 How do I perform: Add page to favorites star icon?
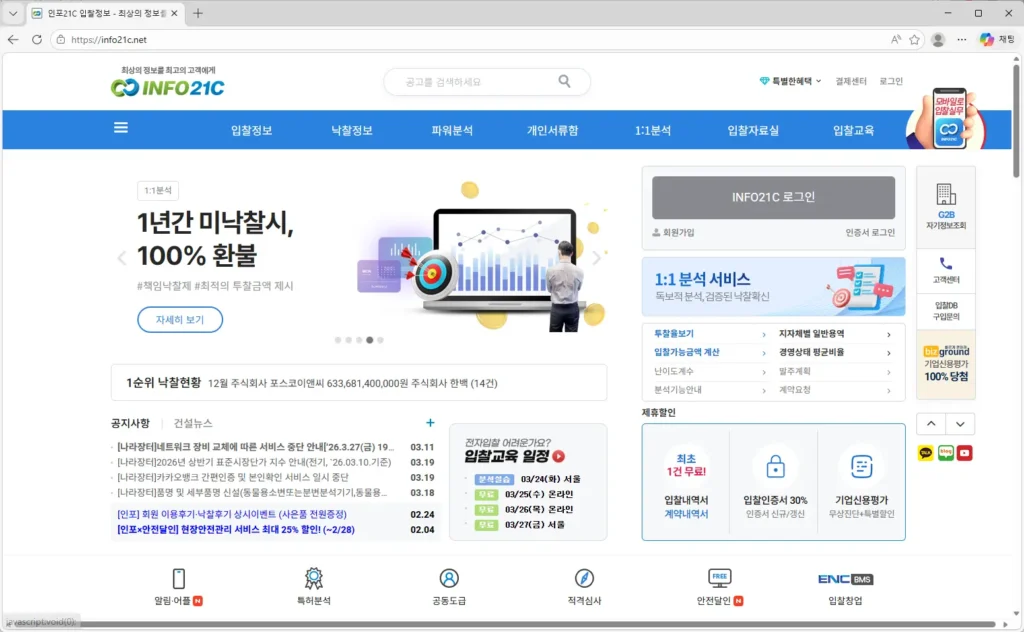coord(914,40)
